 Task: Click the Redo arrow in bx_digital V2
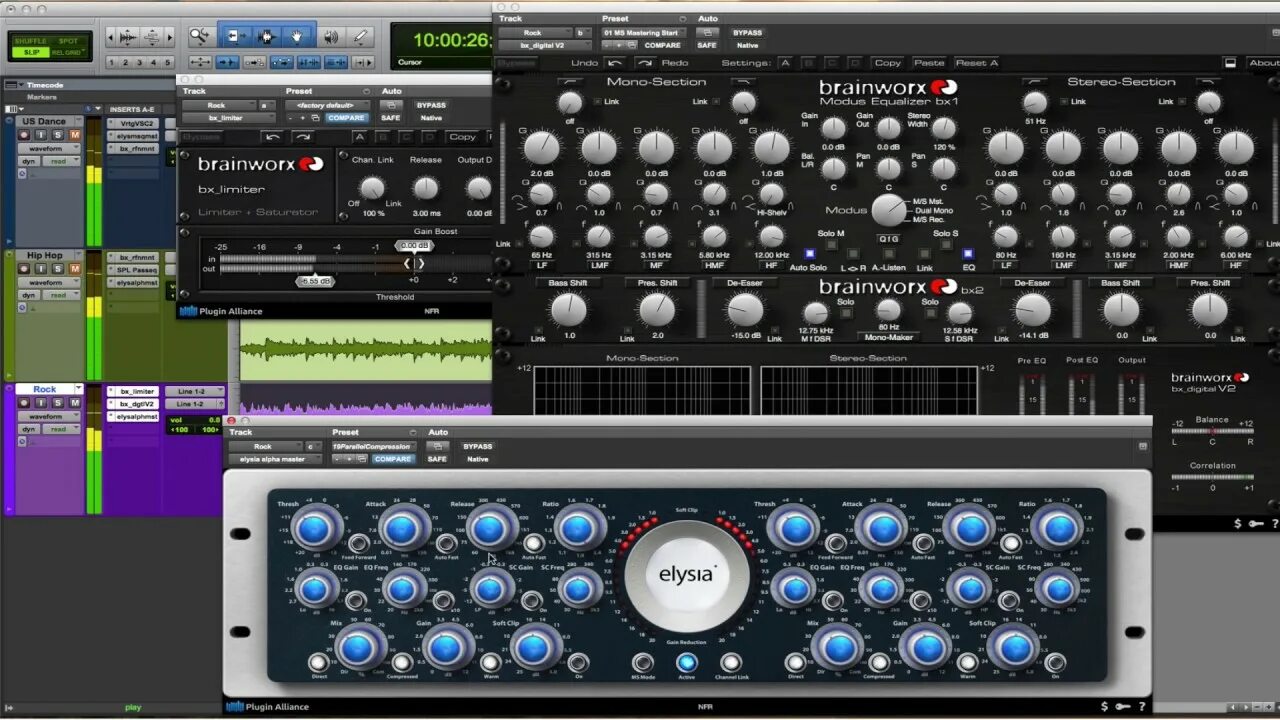pos(645,62)
